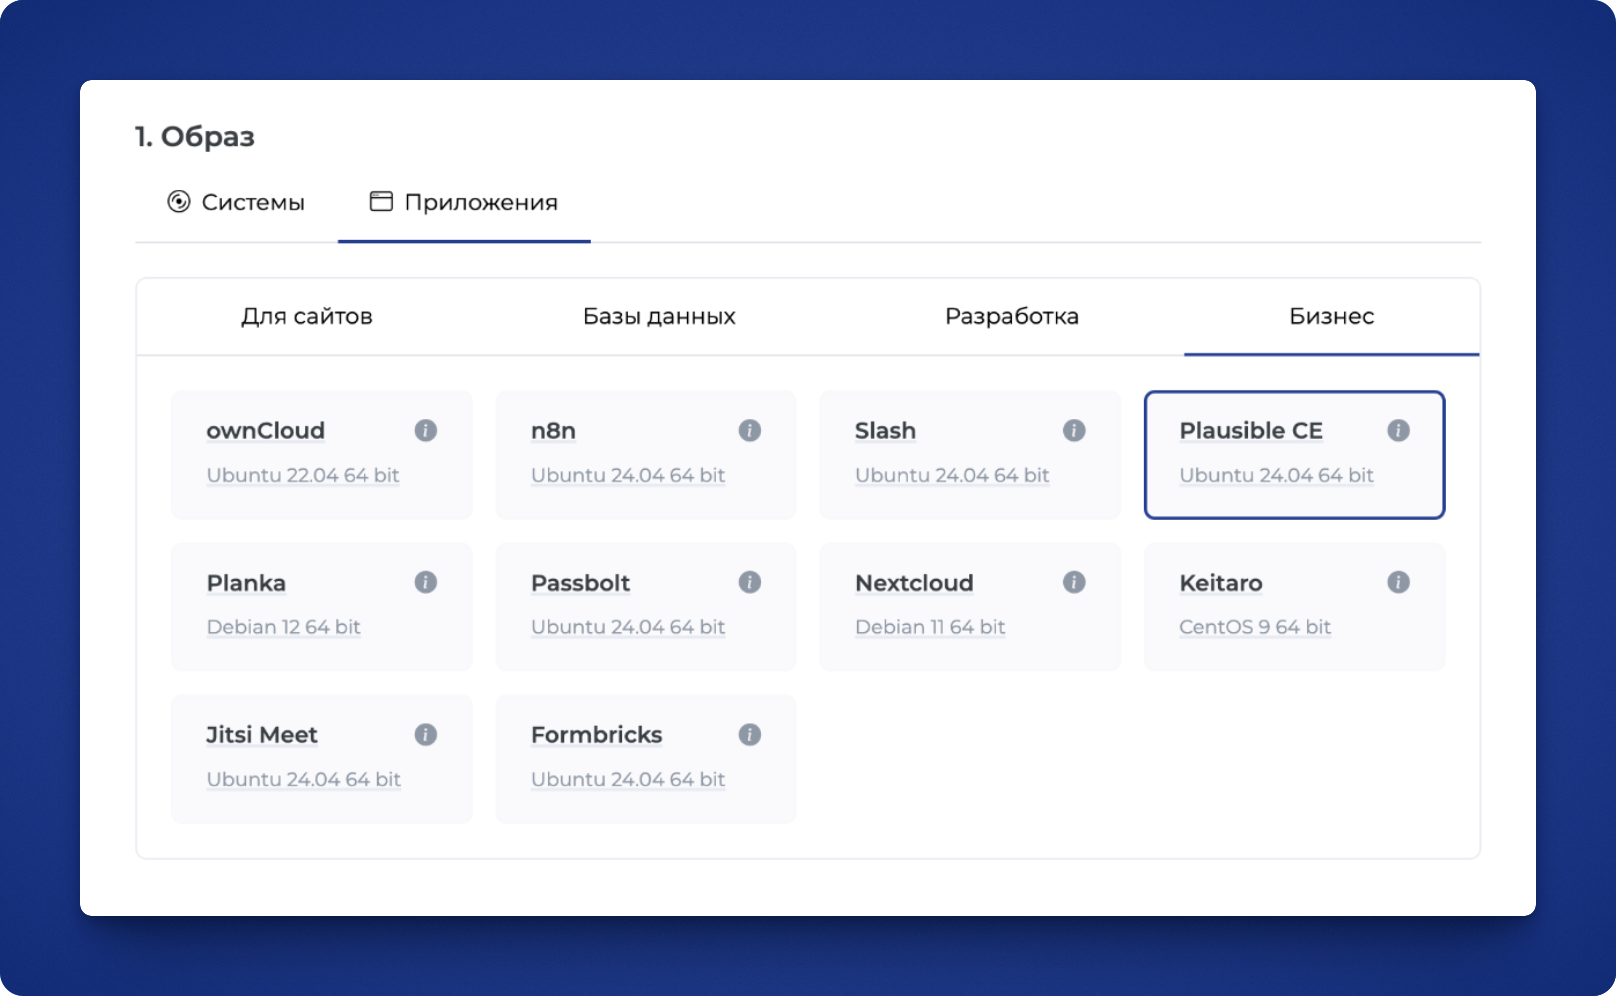Click Ubuntu 24.04 64 bit under Formbricks

(x=628, y=779)
